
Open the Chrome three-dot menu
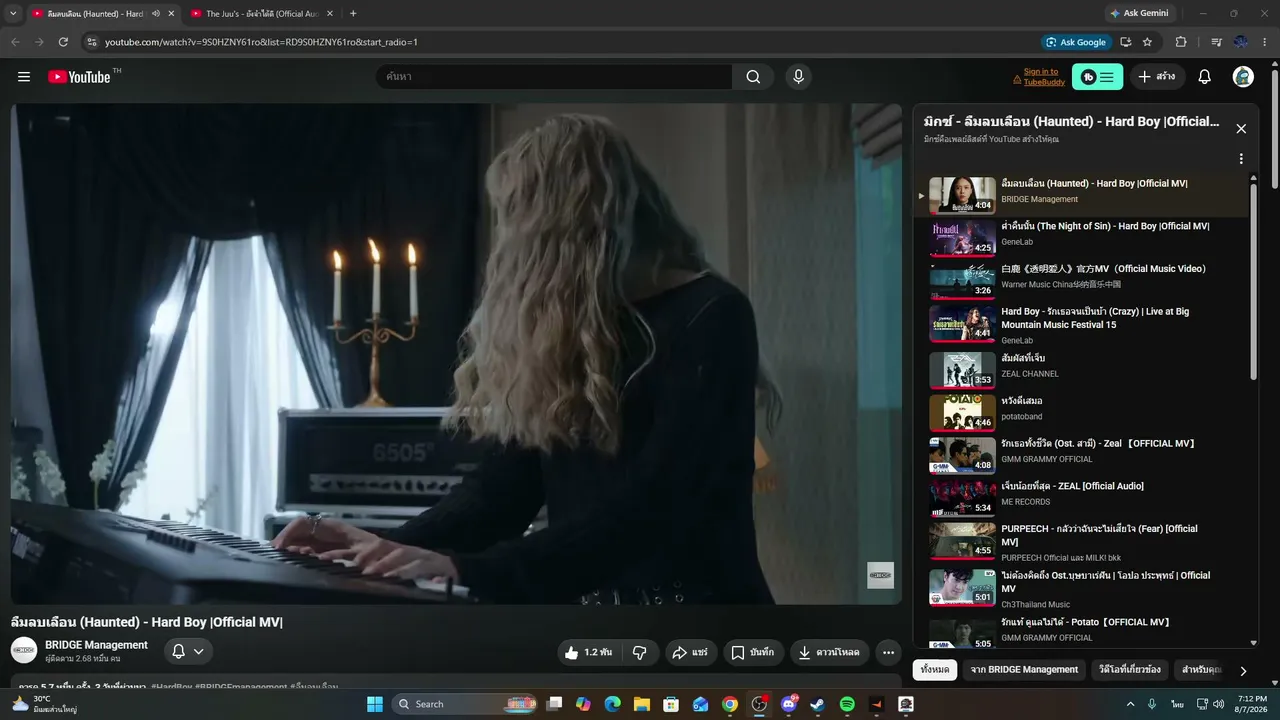(1265, 42)
